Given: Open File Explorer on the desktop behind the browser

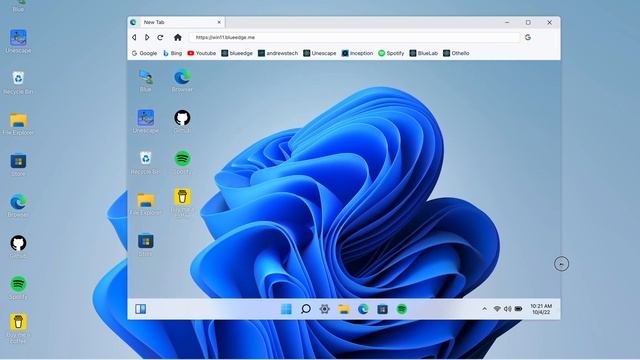Looking at the screenshot, I should point(18,123).
